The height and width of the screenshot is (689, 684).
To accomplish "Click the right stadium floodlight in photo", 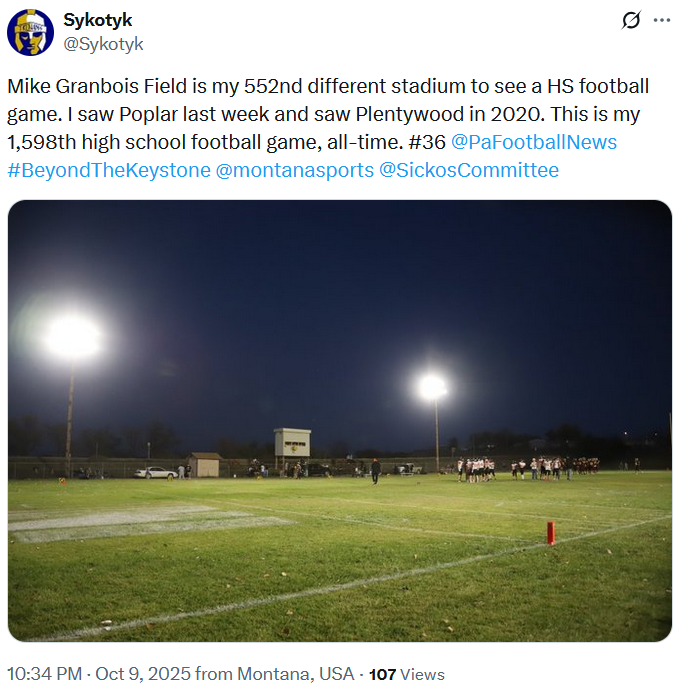I will [x=433, y=387].
